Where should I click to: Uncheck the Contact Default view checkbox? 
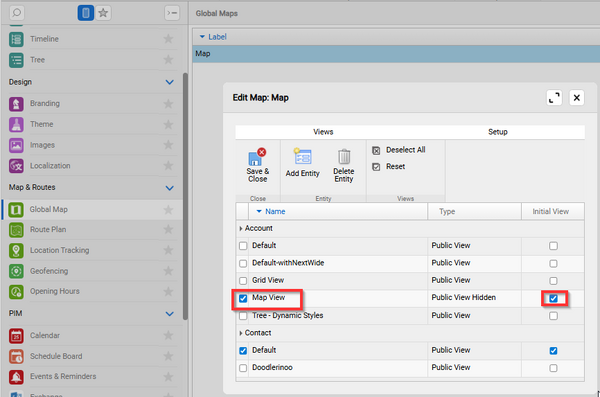[243, 350]
